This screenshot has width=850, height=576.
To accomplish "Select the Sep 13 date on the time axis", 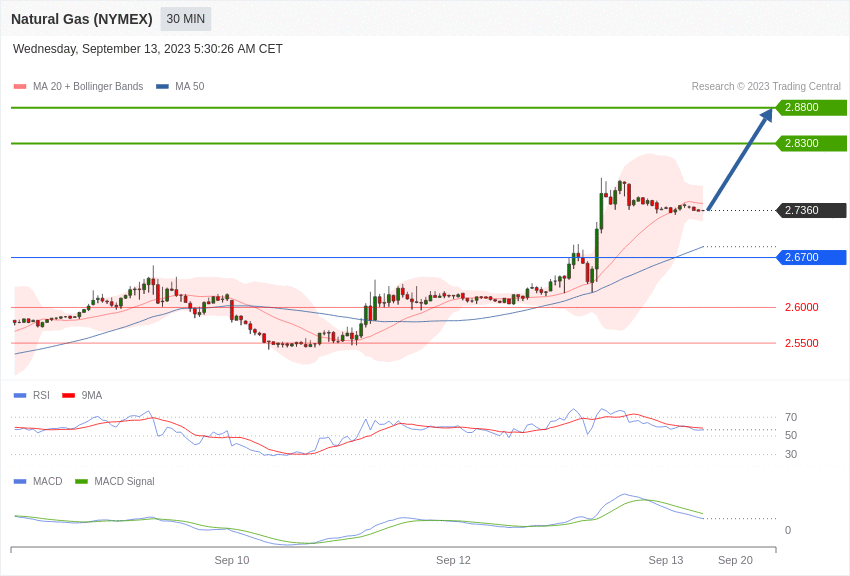I will 666,560.
